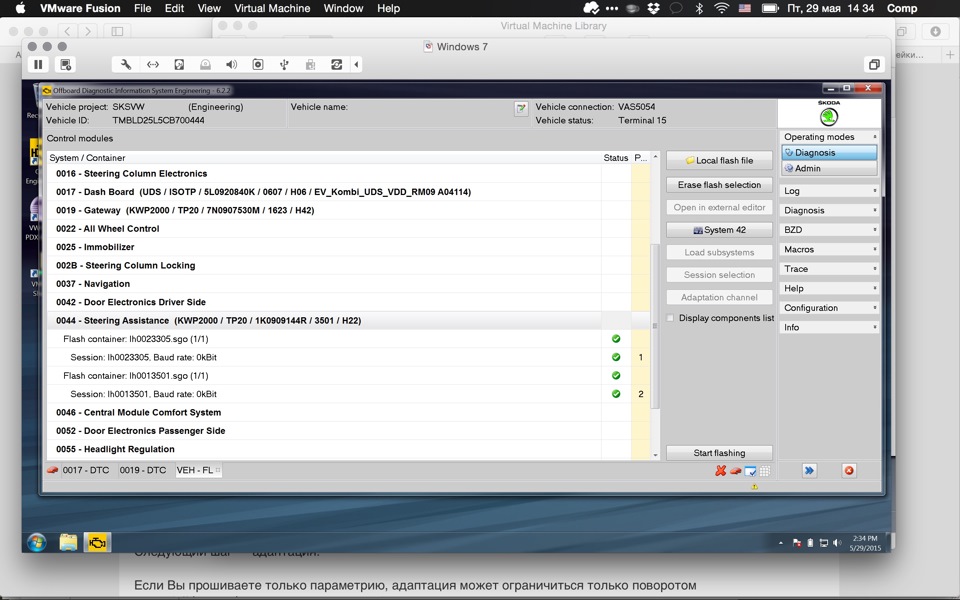Switch to the 0017 - DTC tab

[86, 470]
